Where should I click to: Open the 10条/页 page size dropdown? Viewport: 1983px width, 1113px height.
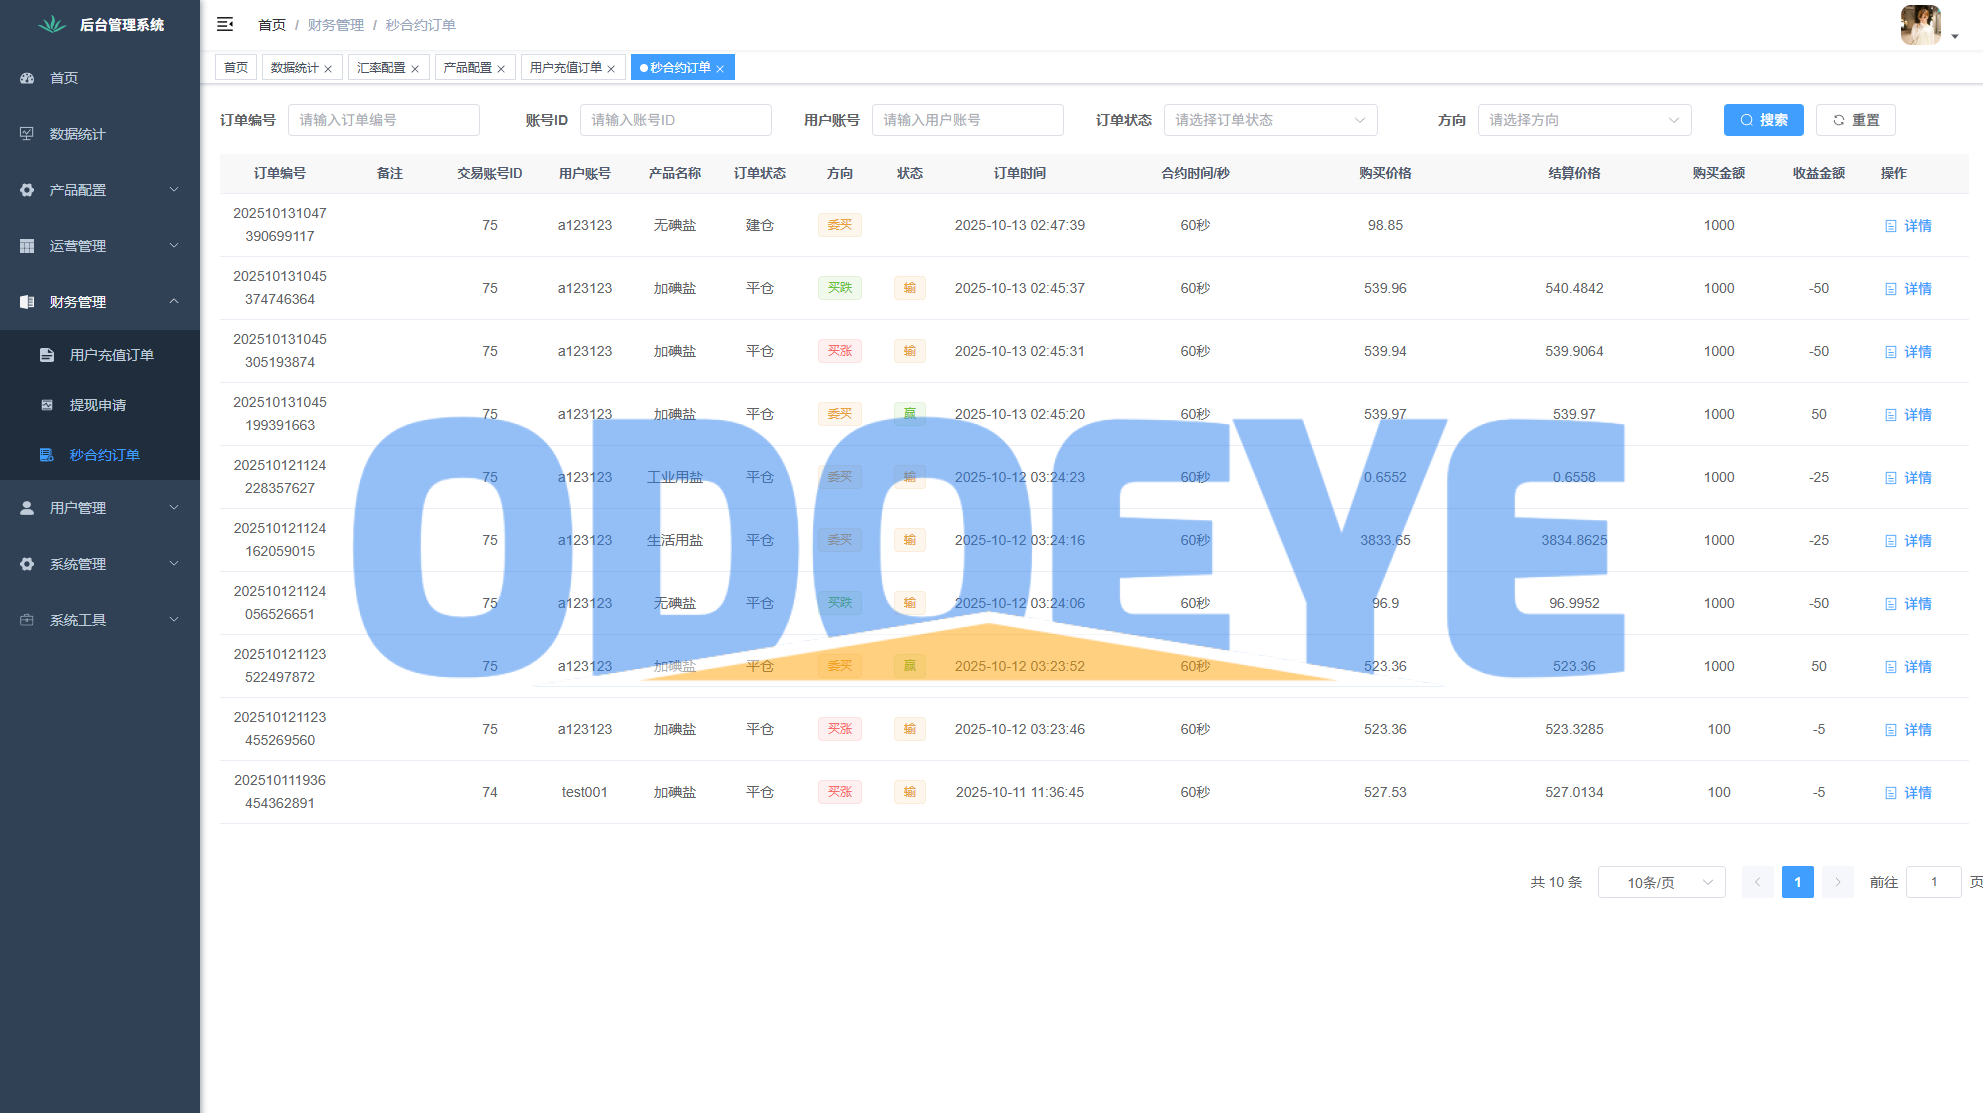(x=1661, y=882)
